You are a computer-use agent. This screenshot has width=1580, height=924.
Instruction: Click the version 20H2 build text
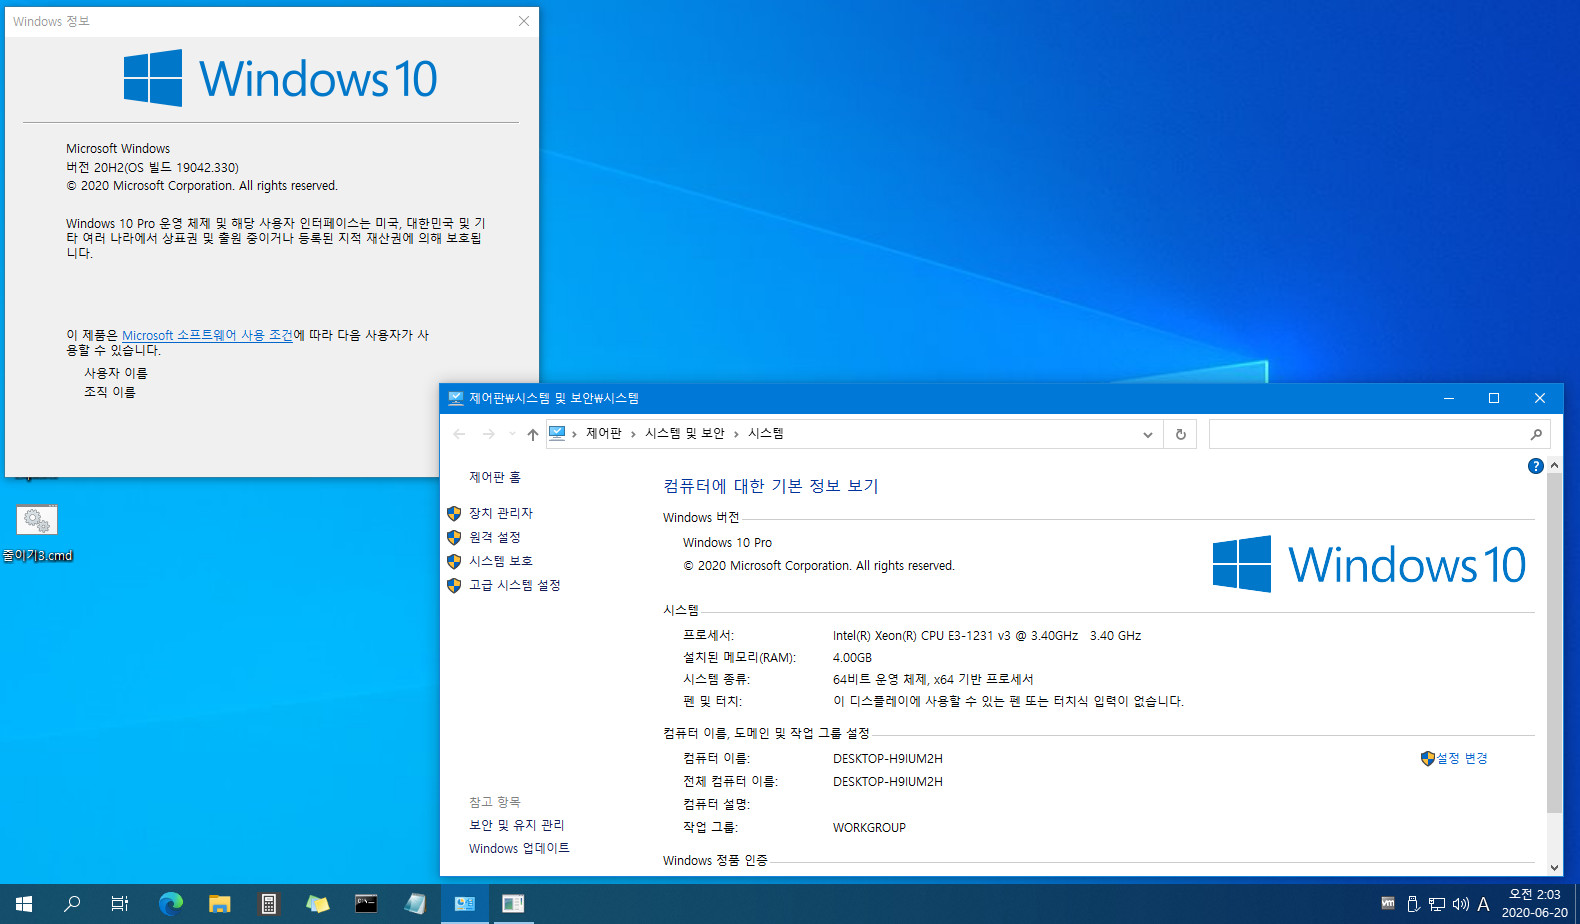click(x=152, y=168)
